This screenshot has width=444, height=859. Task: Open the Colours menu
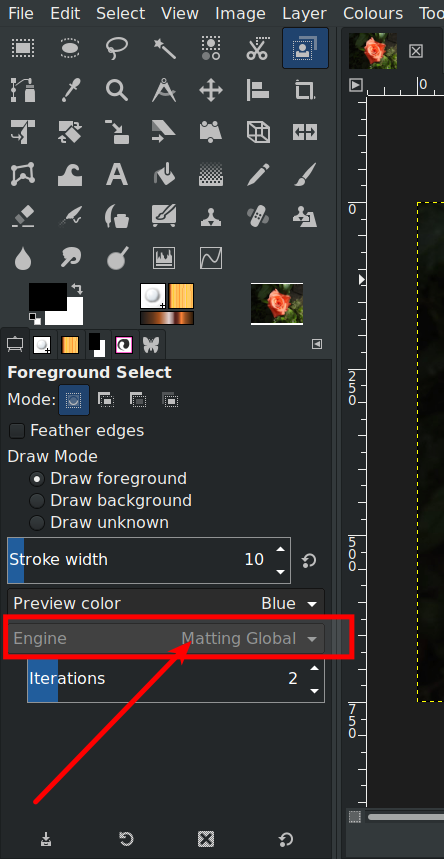[x=373, y=13]
